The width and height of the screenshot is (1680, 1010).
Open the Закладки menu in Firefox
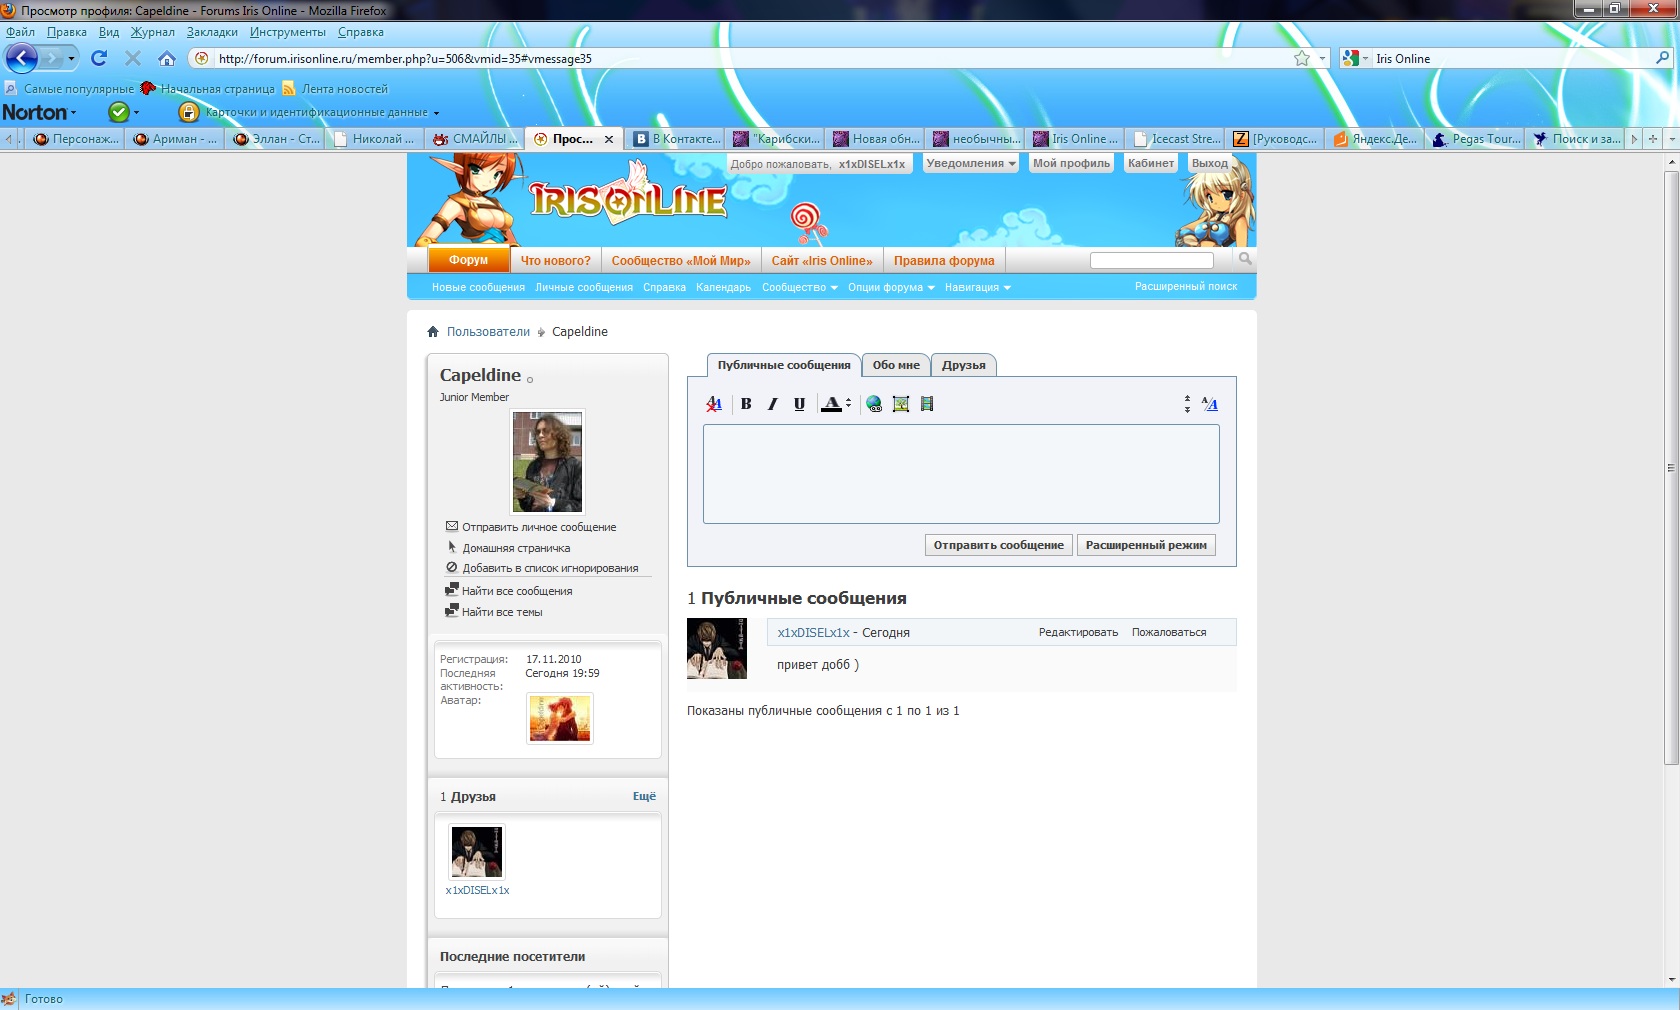pyautogui.click(x=212, y=32)
